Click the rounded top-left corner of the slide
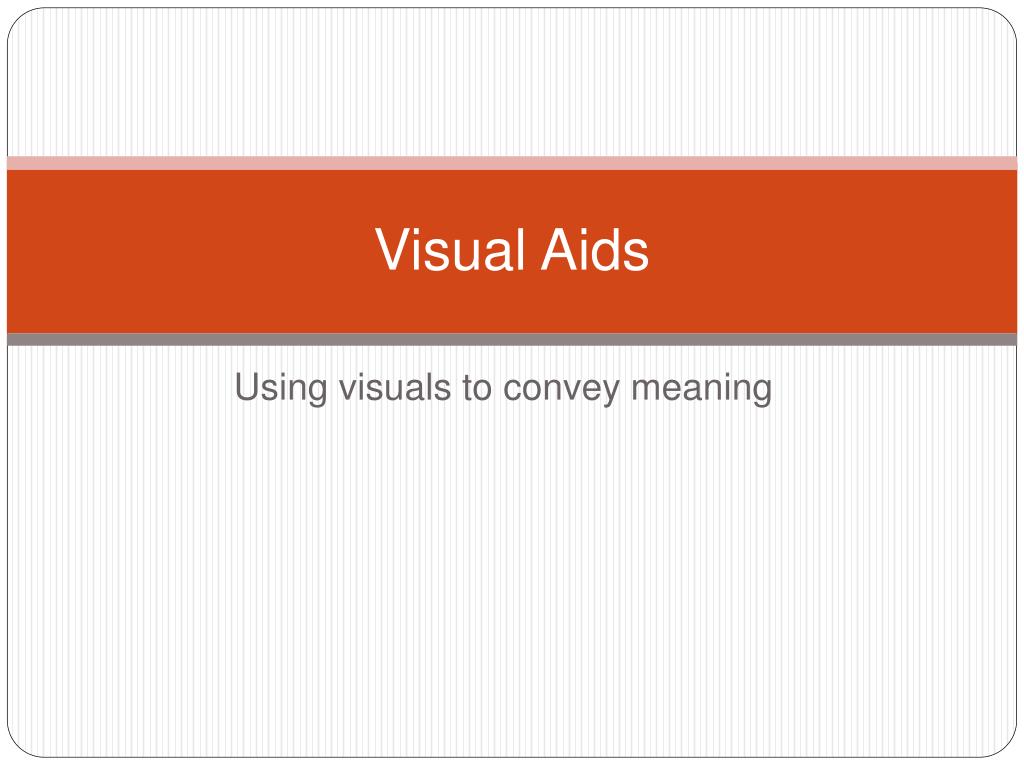This screenshot has height=768, width=1024. 18,19
